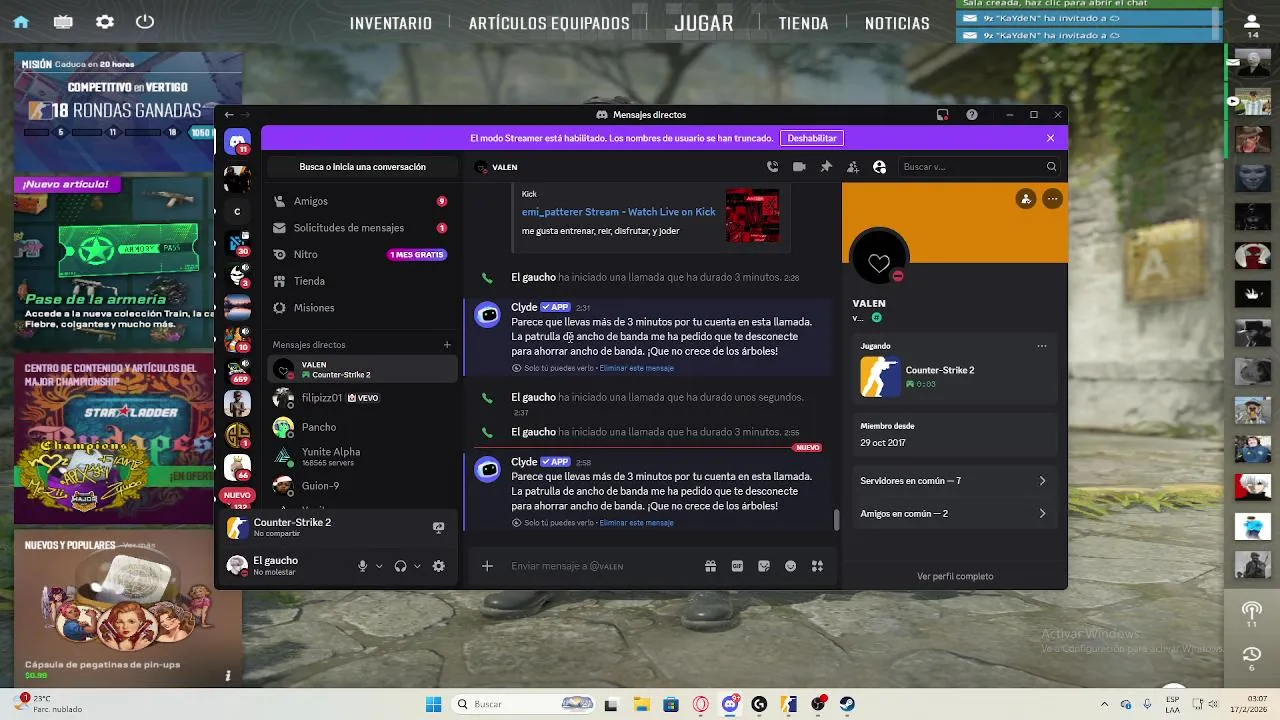Viewport: 1280px width, 720px height.
Task: Open Counter-Strike 2 activity more options
Action: tap(1042, 346)
